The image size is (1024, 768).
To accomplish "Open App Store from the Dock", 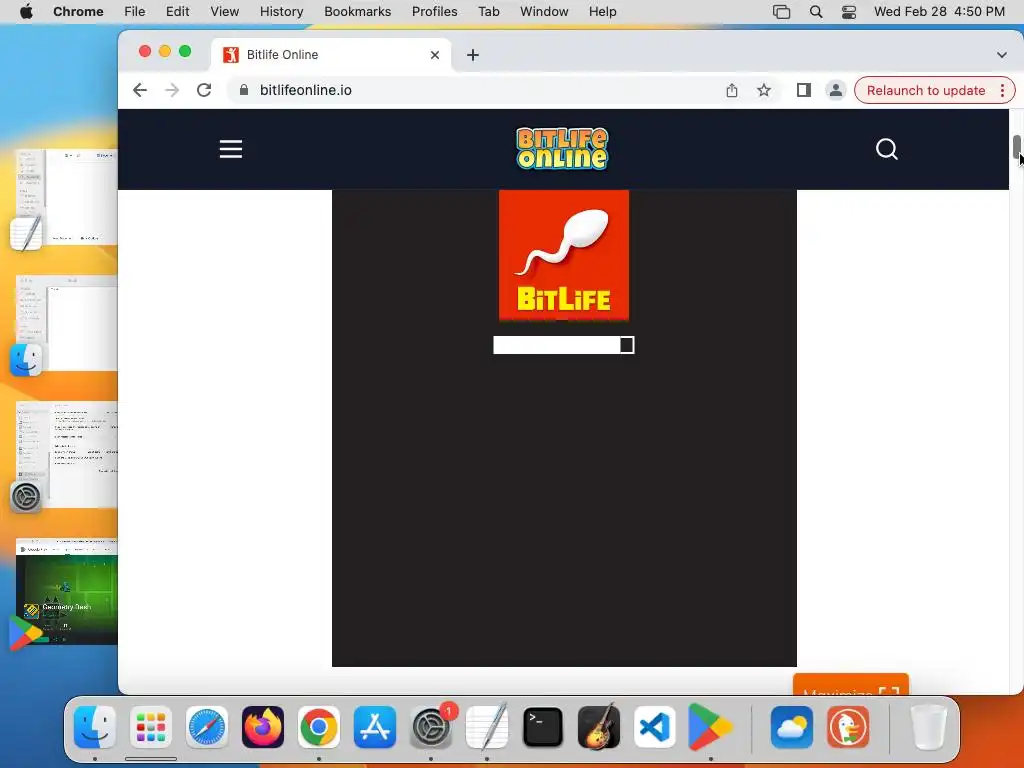I will pyautogui.click(x=375, y=727).
